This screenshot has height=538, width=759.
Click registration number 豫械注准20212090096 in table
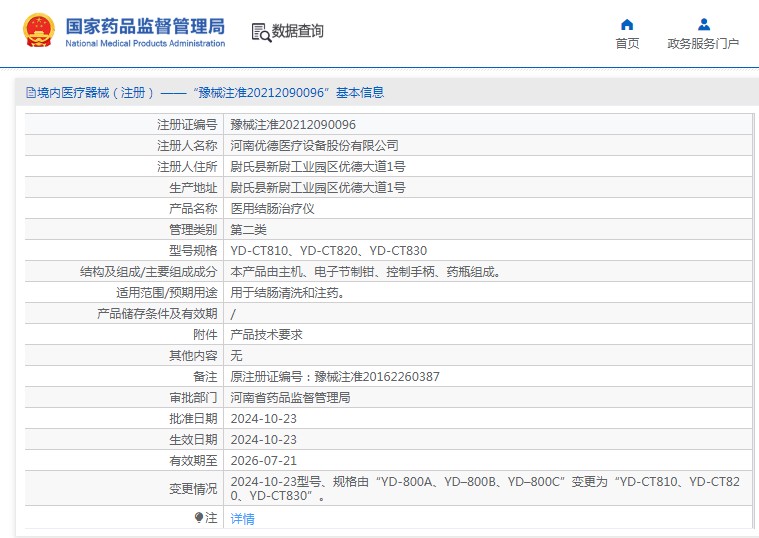click(x=293, y=125)
